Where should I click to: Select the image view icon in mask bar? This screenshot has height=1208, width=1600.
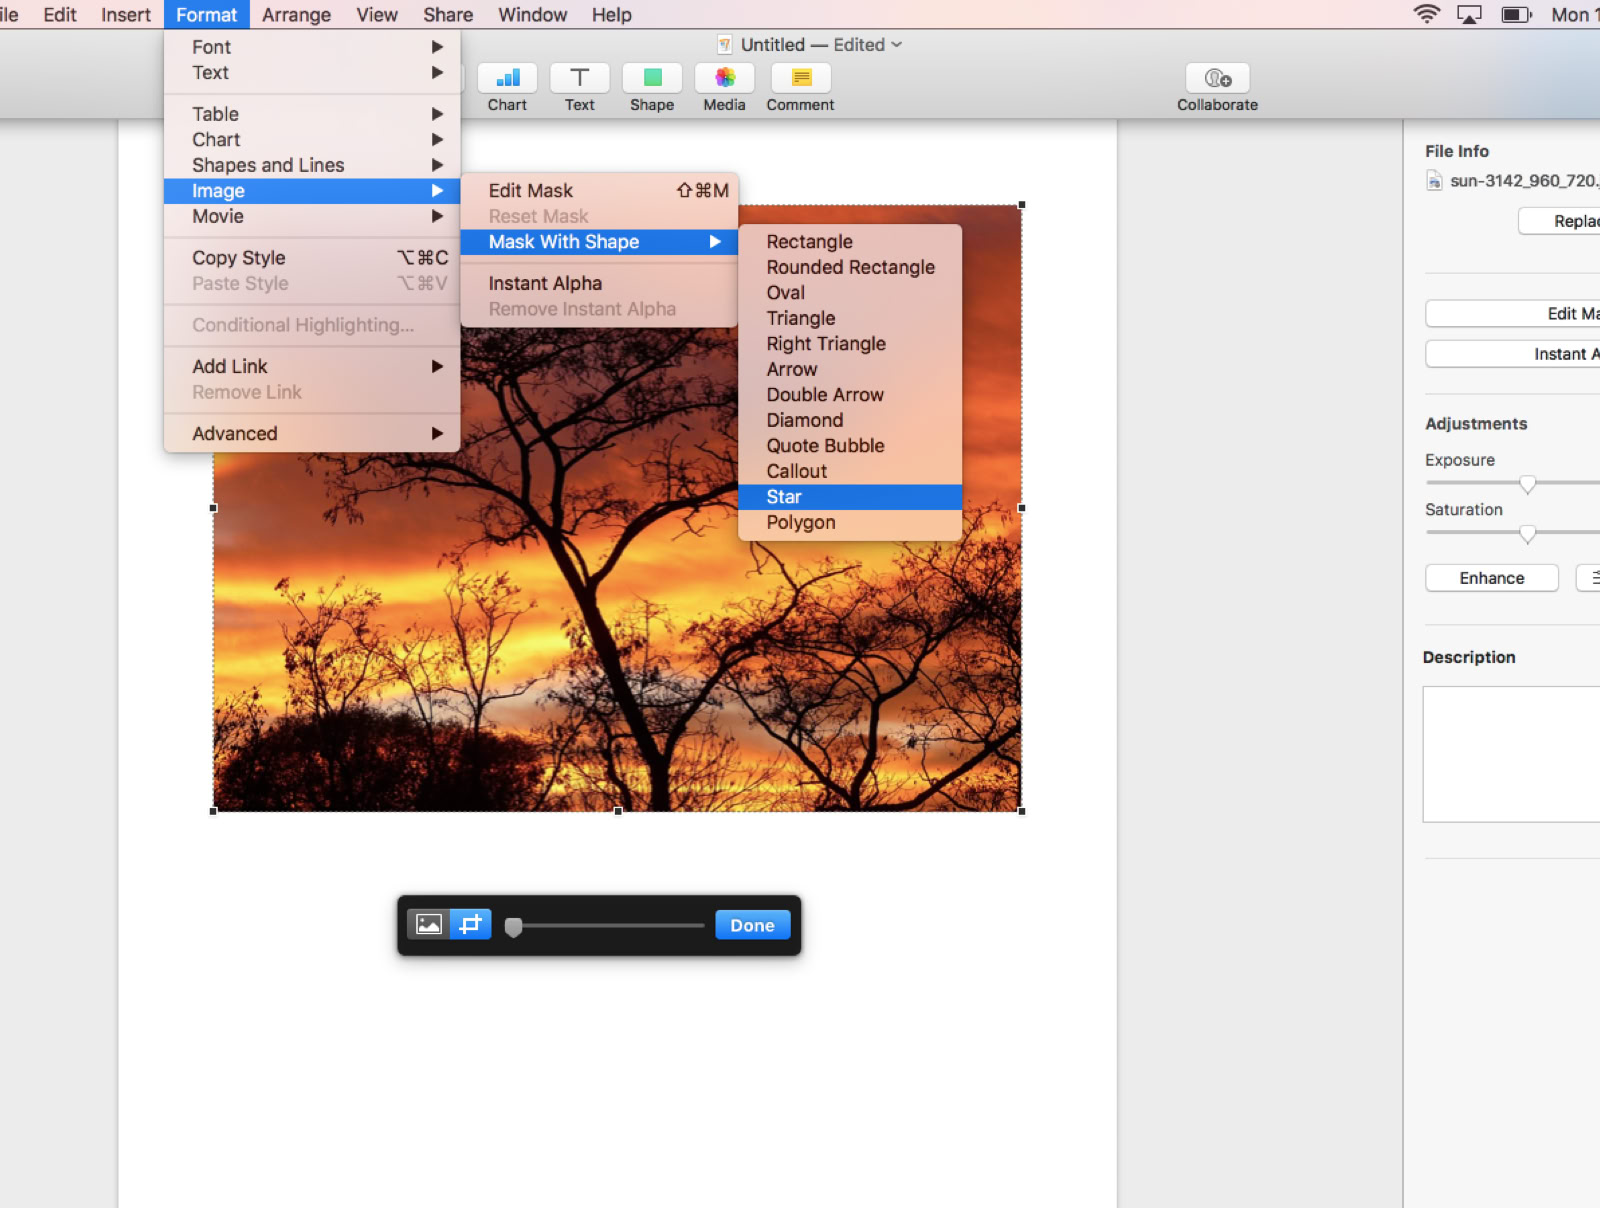pyautogui.click(x=429, y=925)
